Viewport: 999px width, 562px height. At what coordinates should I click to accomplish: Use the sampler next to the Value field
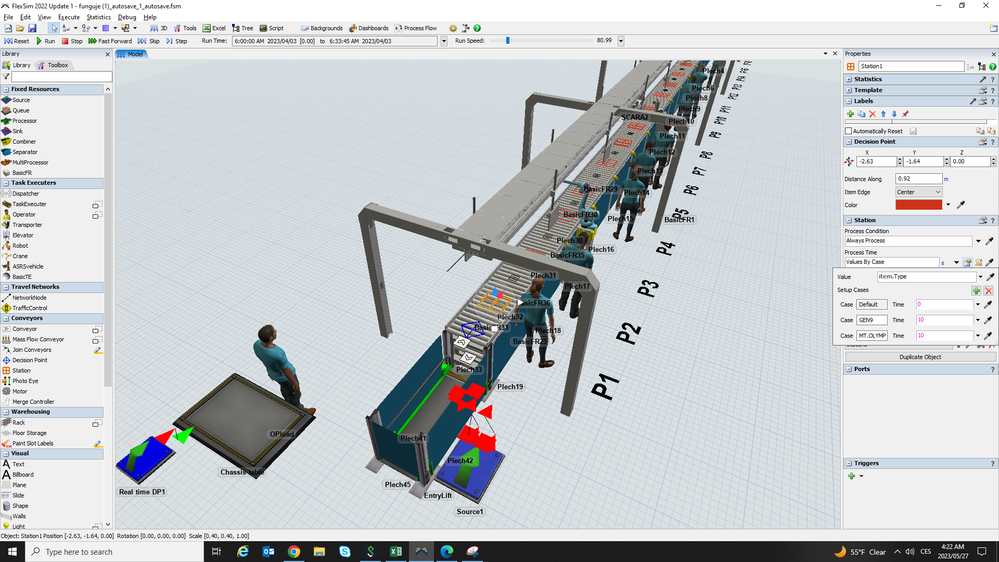pos(990,277)
